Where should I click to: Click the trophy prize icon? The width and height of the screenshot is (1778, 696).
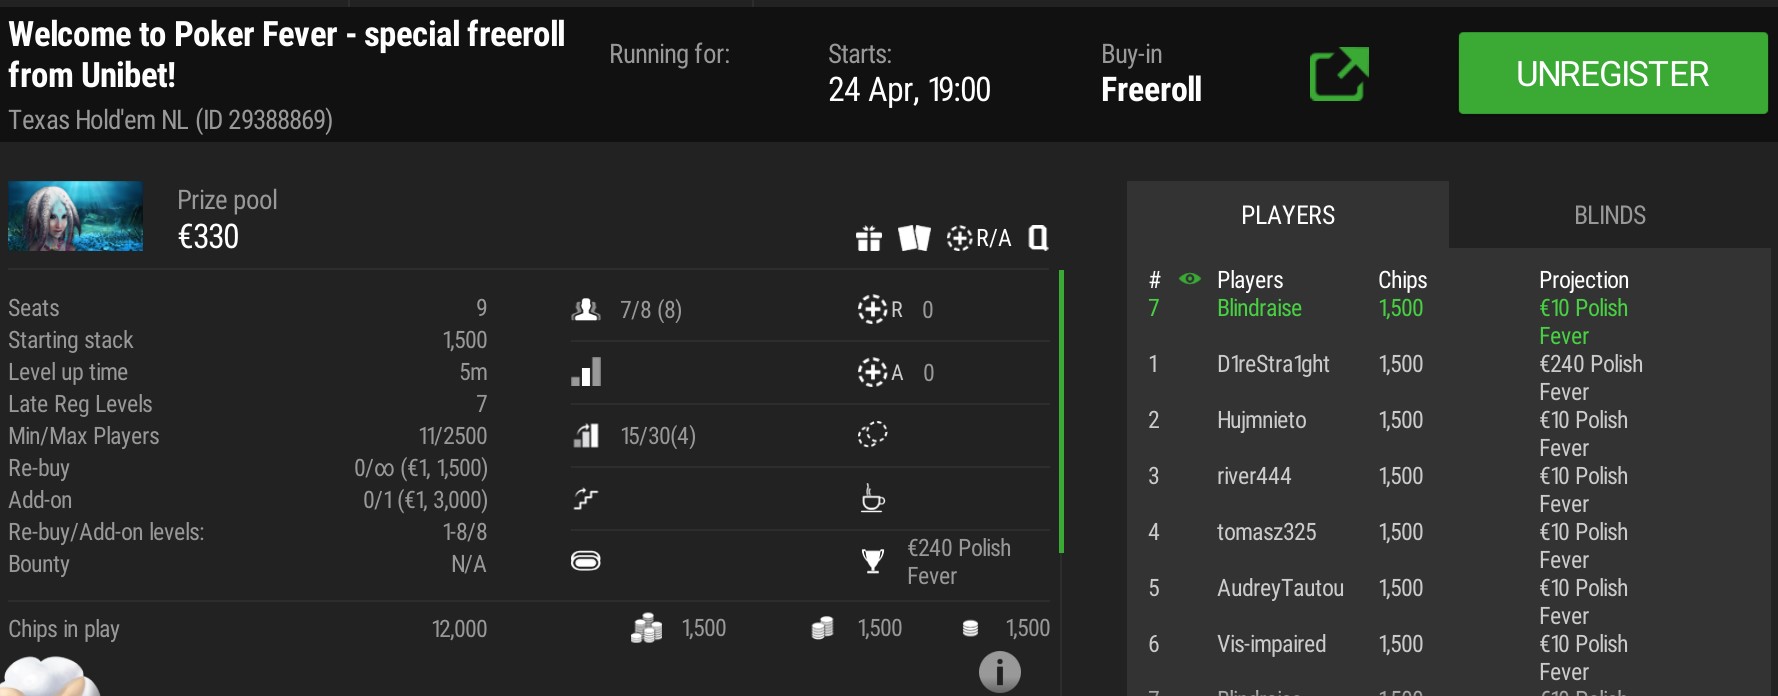tap(873, 561)
